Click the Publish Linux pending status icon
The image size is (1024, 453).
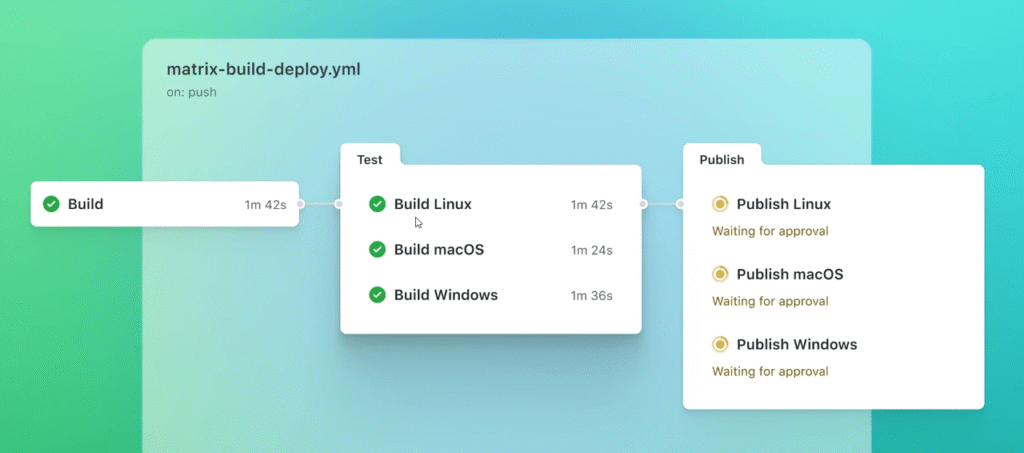720,204
